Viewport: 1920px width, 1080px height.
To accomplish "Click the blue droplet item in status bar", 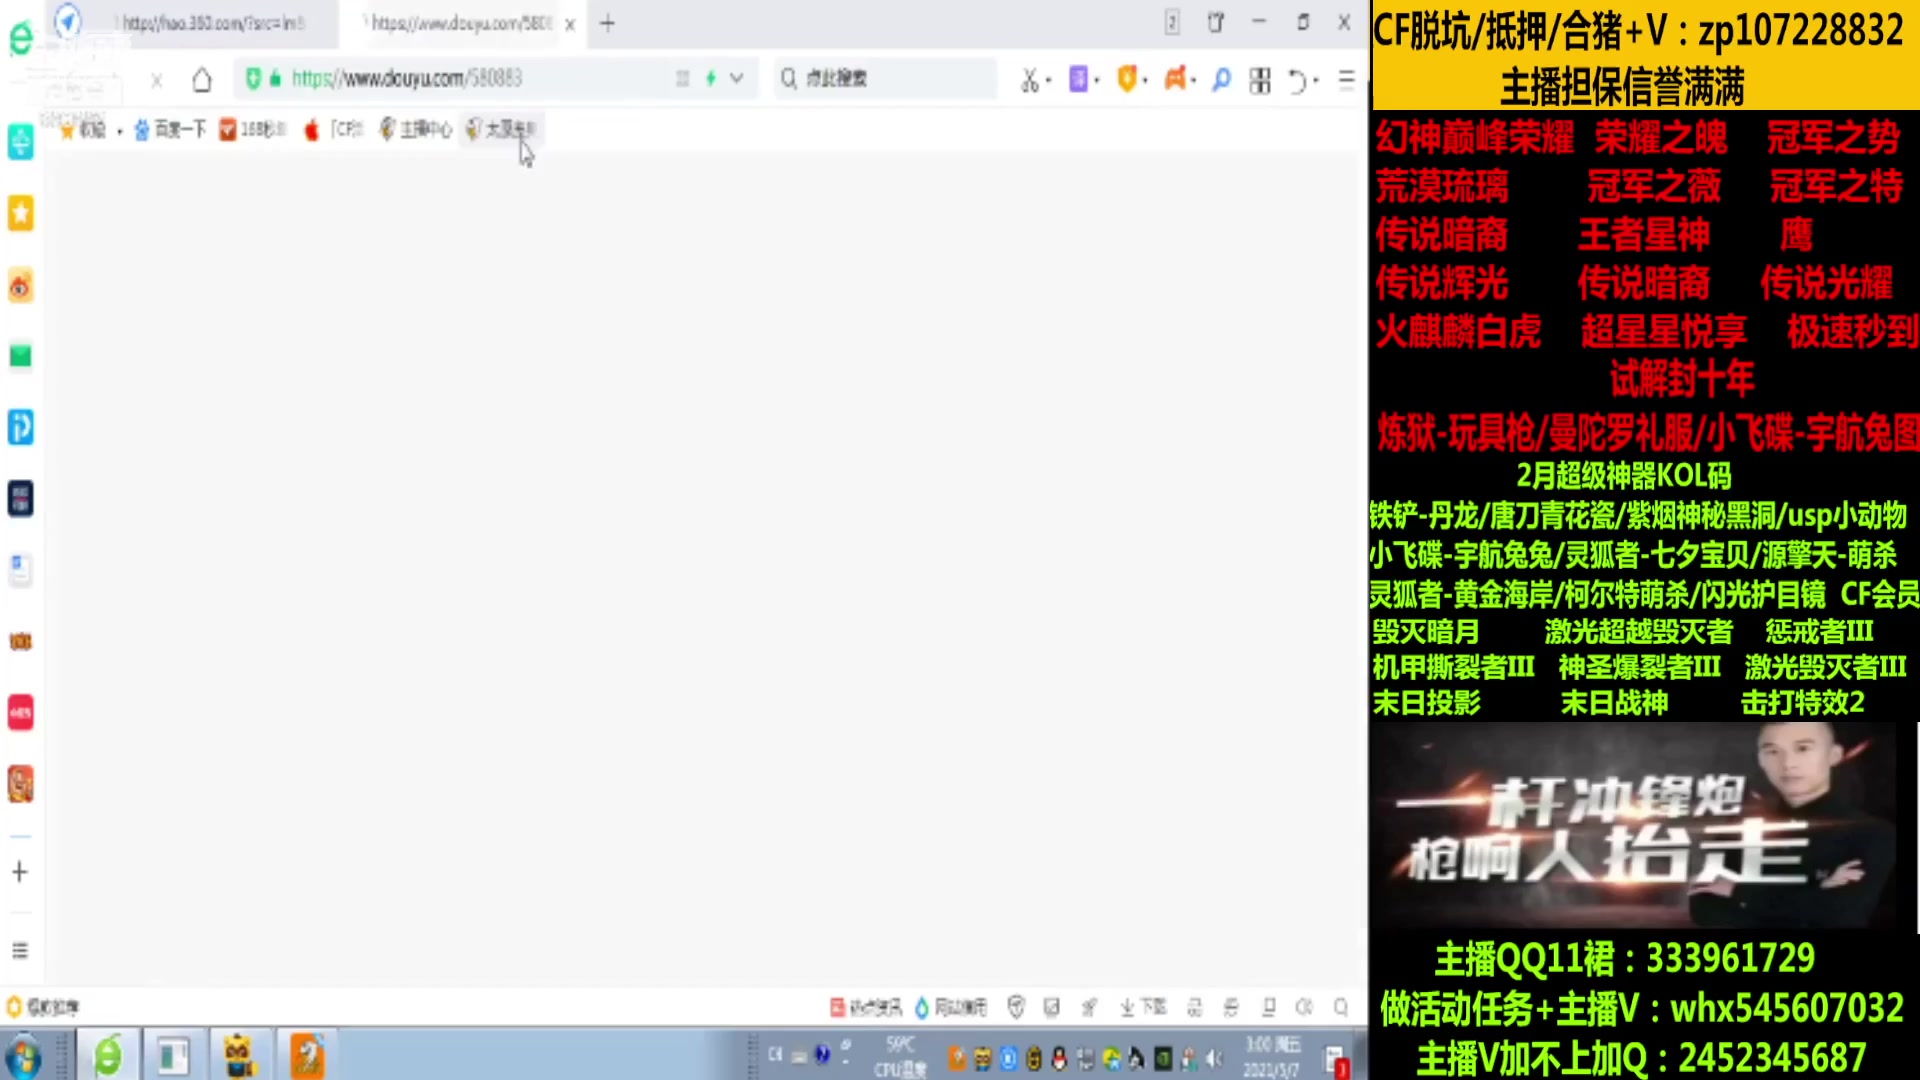I will pos(950,1007).
